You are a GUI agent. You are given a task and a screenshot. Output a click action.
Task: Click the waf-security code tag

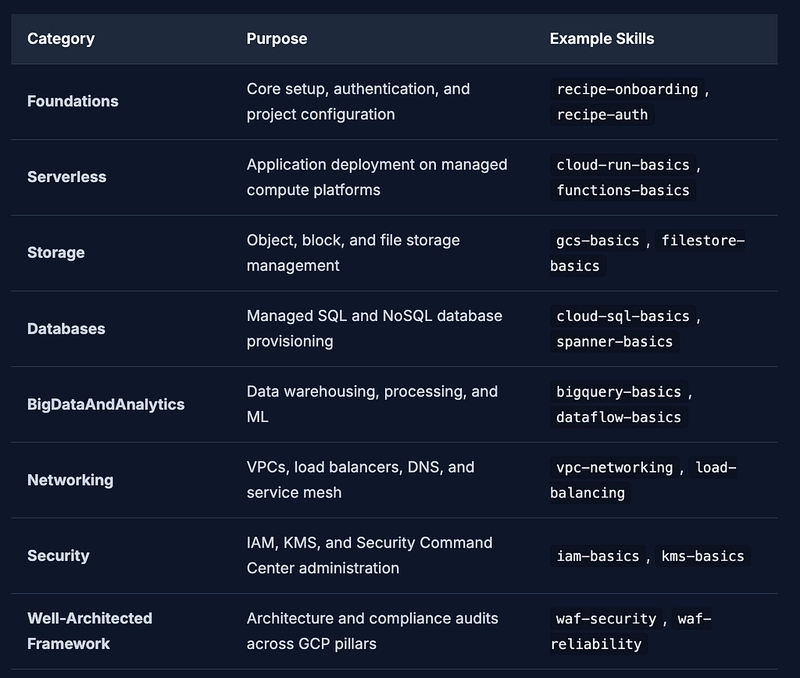pyautogui.click(x=606, y=619)
